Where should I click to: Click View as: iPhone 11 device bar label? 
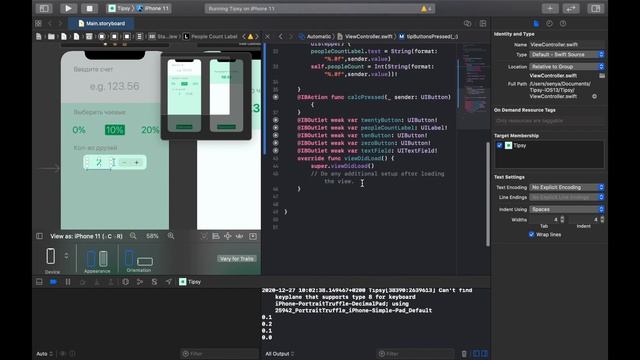point(86,236)
